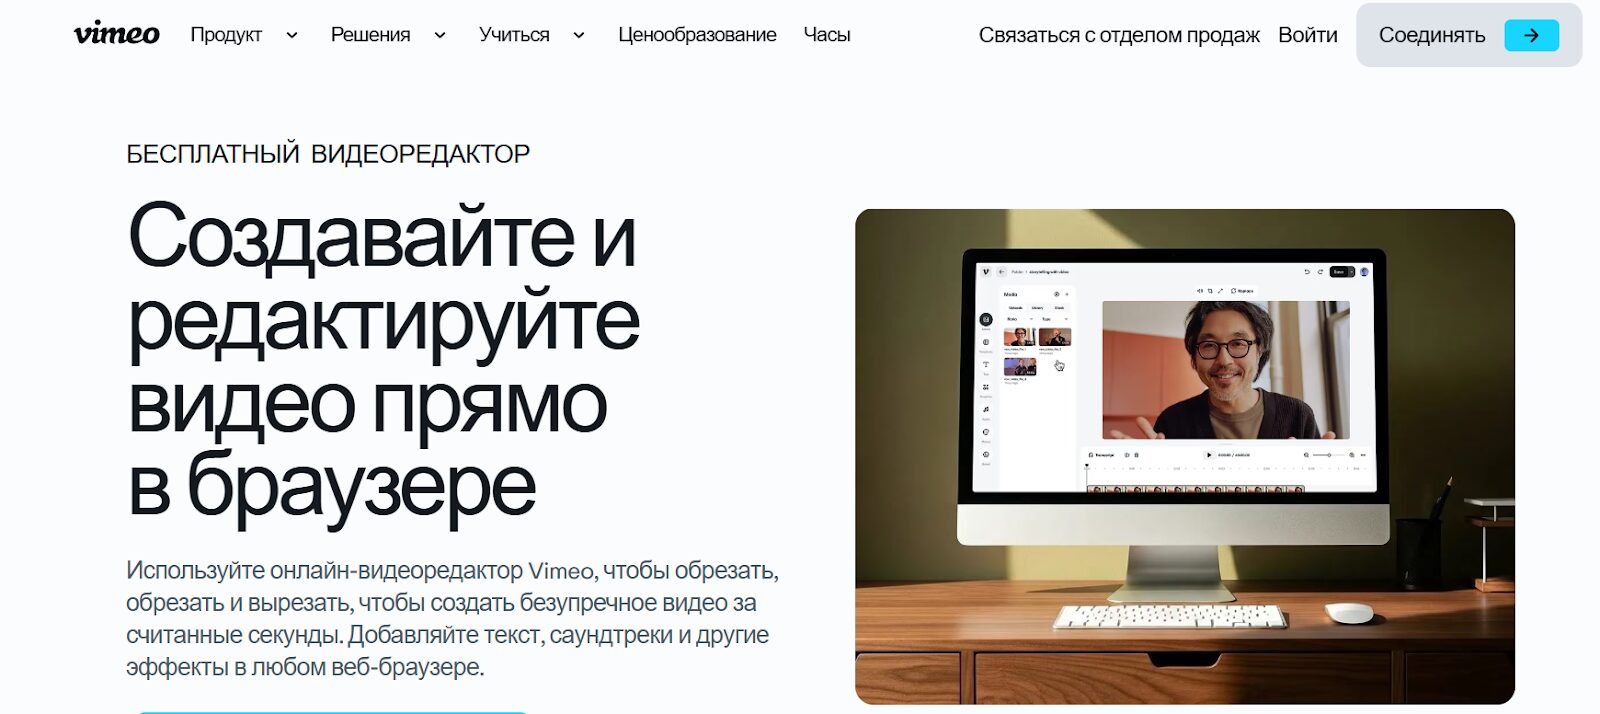Viewport: 1600px width, 714px height.
Task: Expand the chevron next to Решения
Action: point(440,35)
